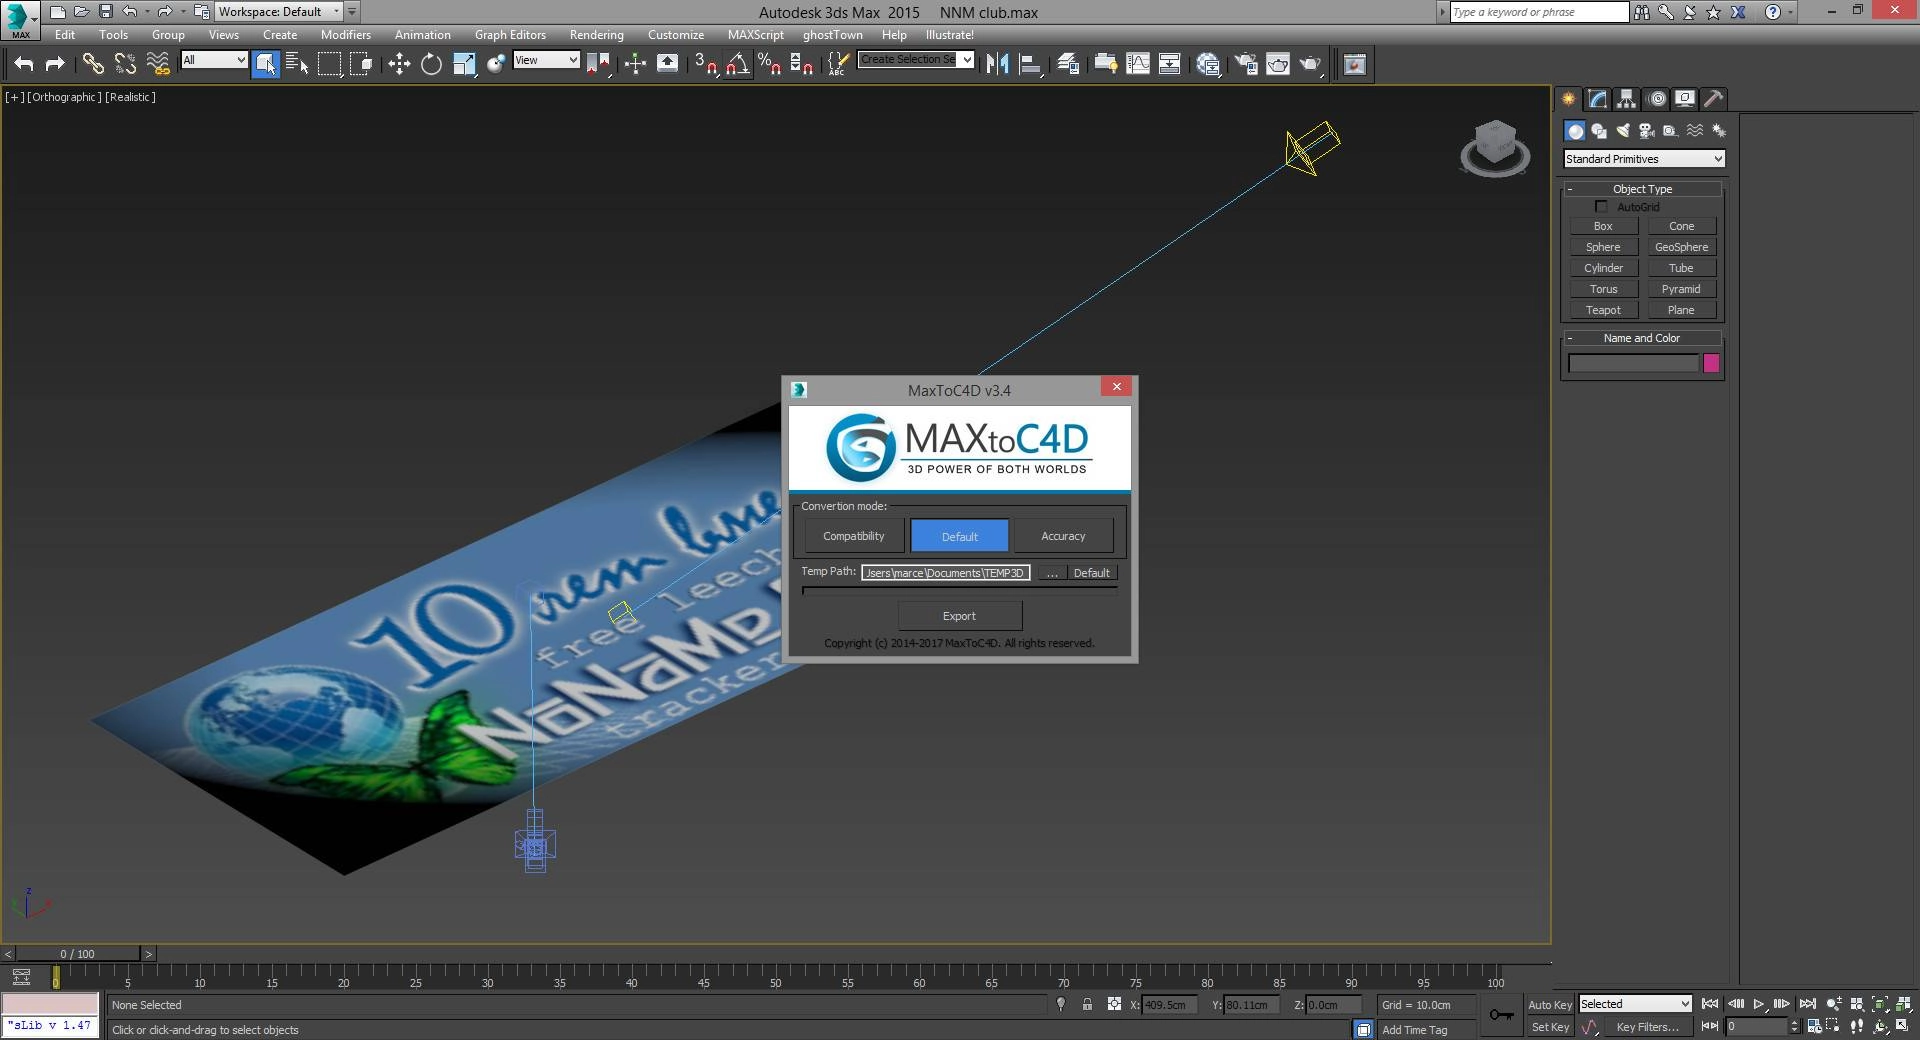
Task: Toggle the selection lock icon
Action: coord(1087,1005)
